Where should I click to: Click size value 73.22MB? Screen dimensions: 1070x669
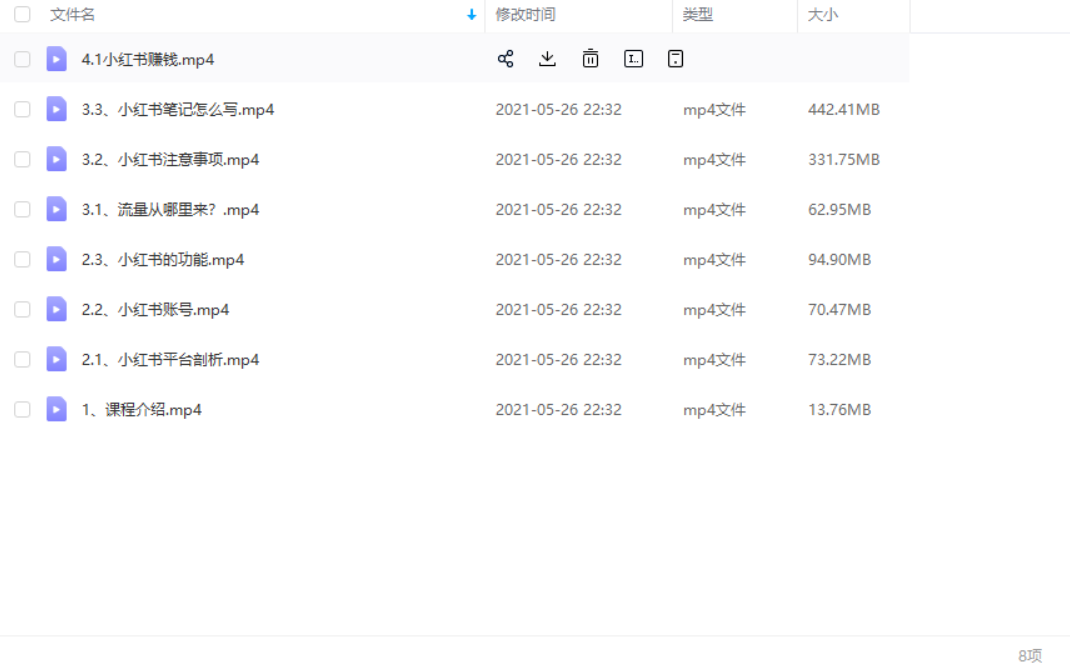click(x=839, y=359)
